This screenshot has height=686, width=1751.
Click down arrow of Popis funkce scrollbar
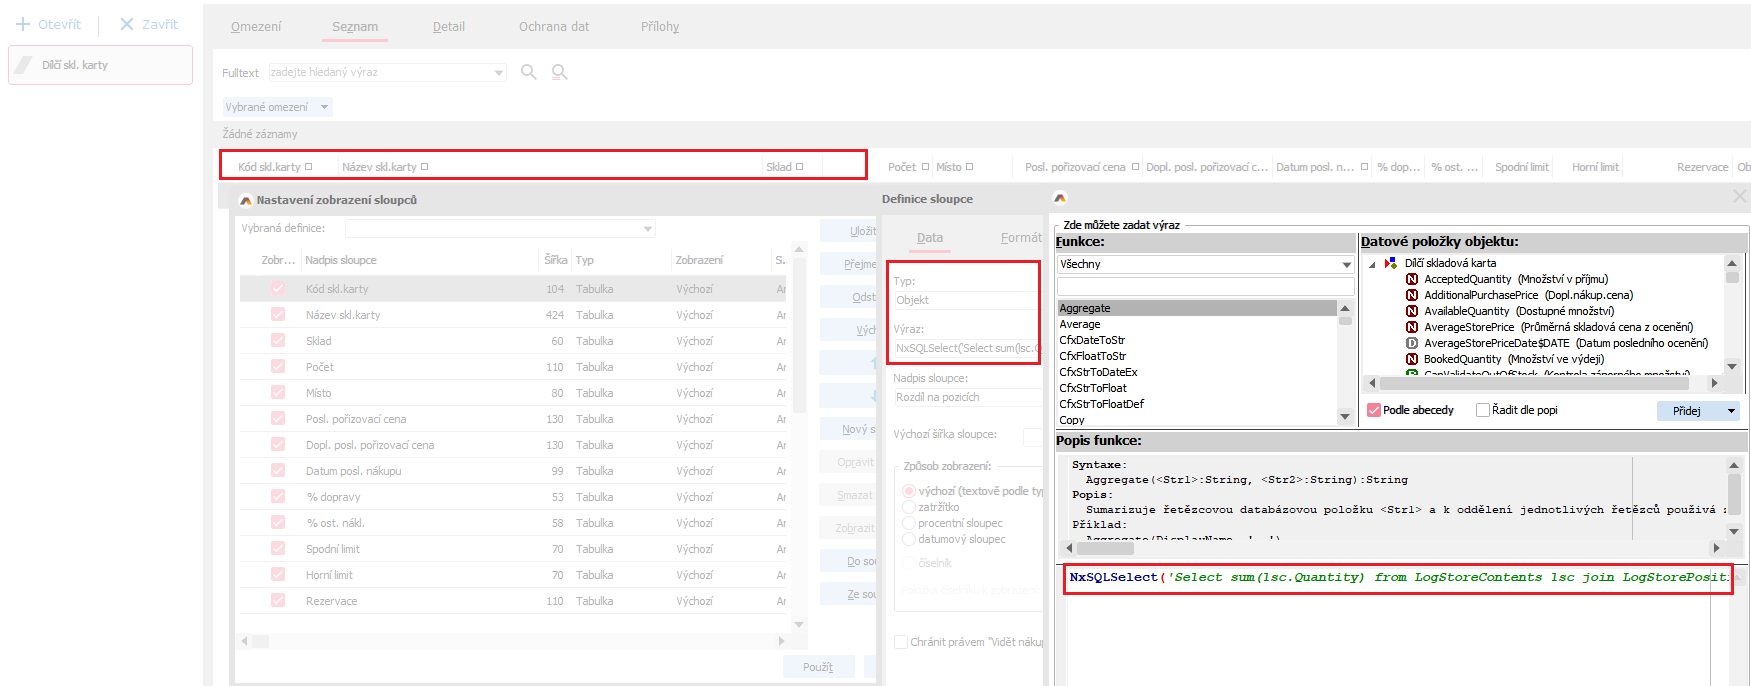coord(1734,531)
